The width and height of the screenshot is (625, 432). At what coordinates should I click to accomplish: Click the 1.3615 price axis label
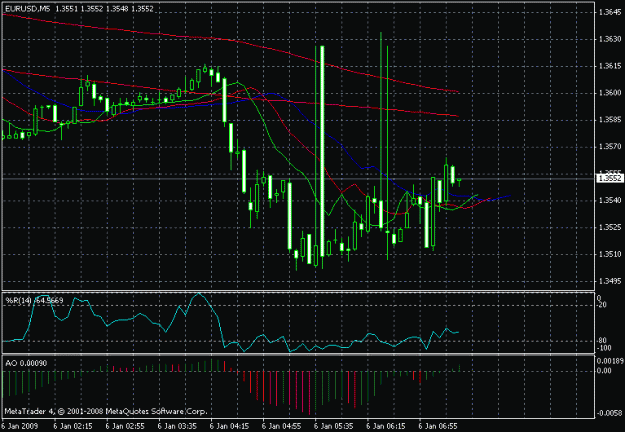[609, 66]
